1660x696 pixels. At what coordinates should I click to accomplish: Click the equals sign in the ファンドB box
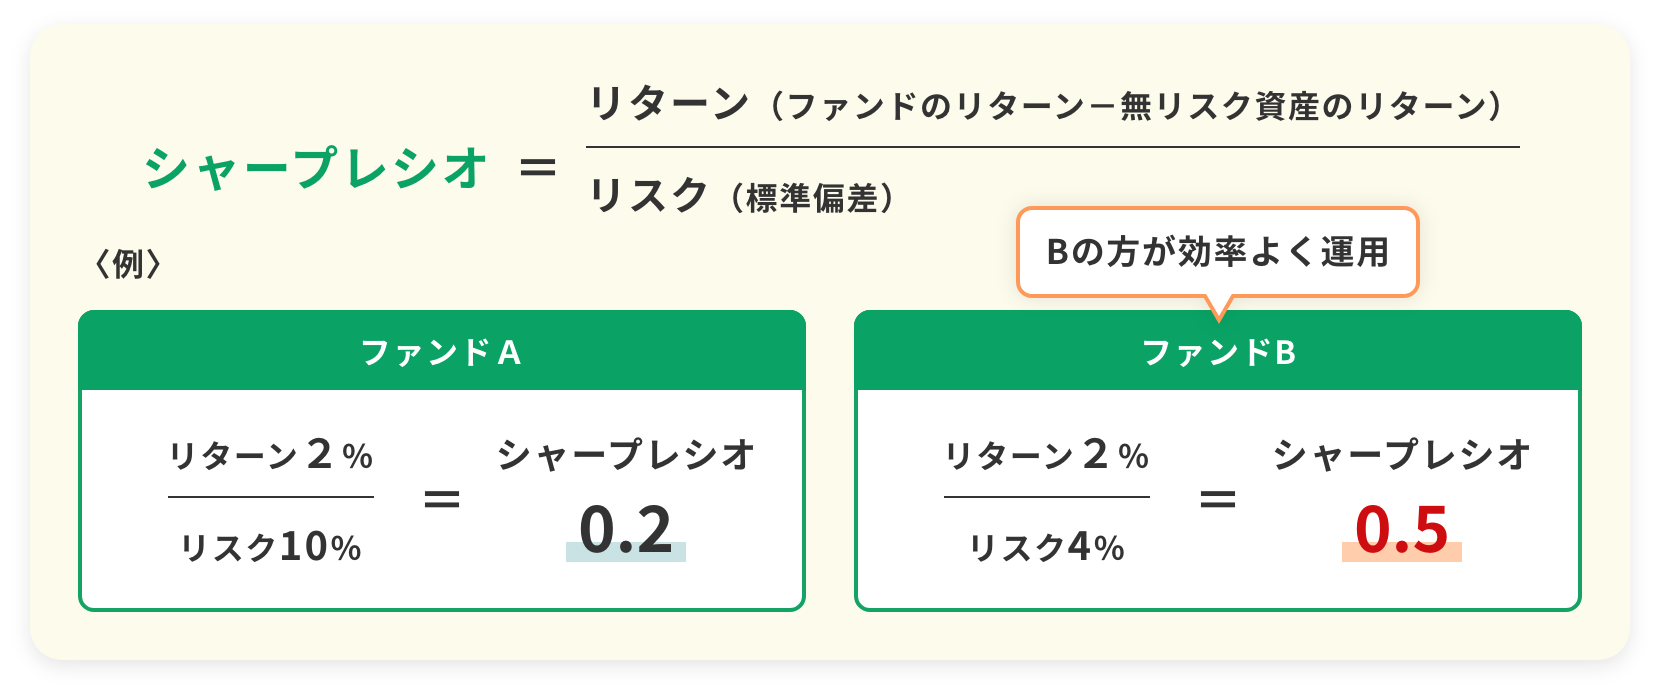pyautogui.click(x=1218, y=498)
